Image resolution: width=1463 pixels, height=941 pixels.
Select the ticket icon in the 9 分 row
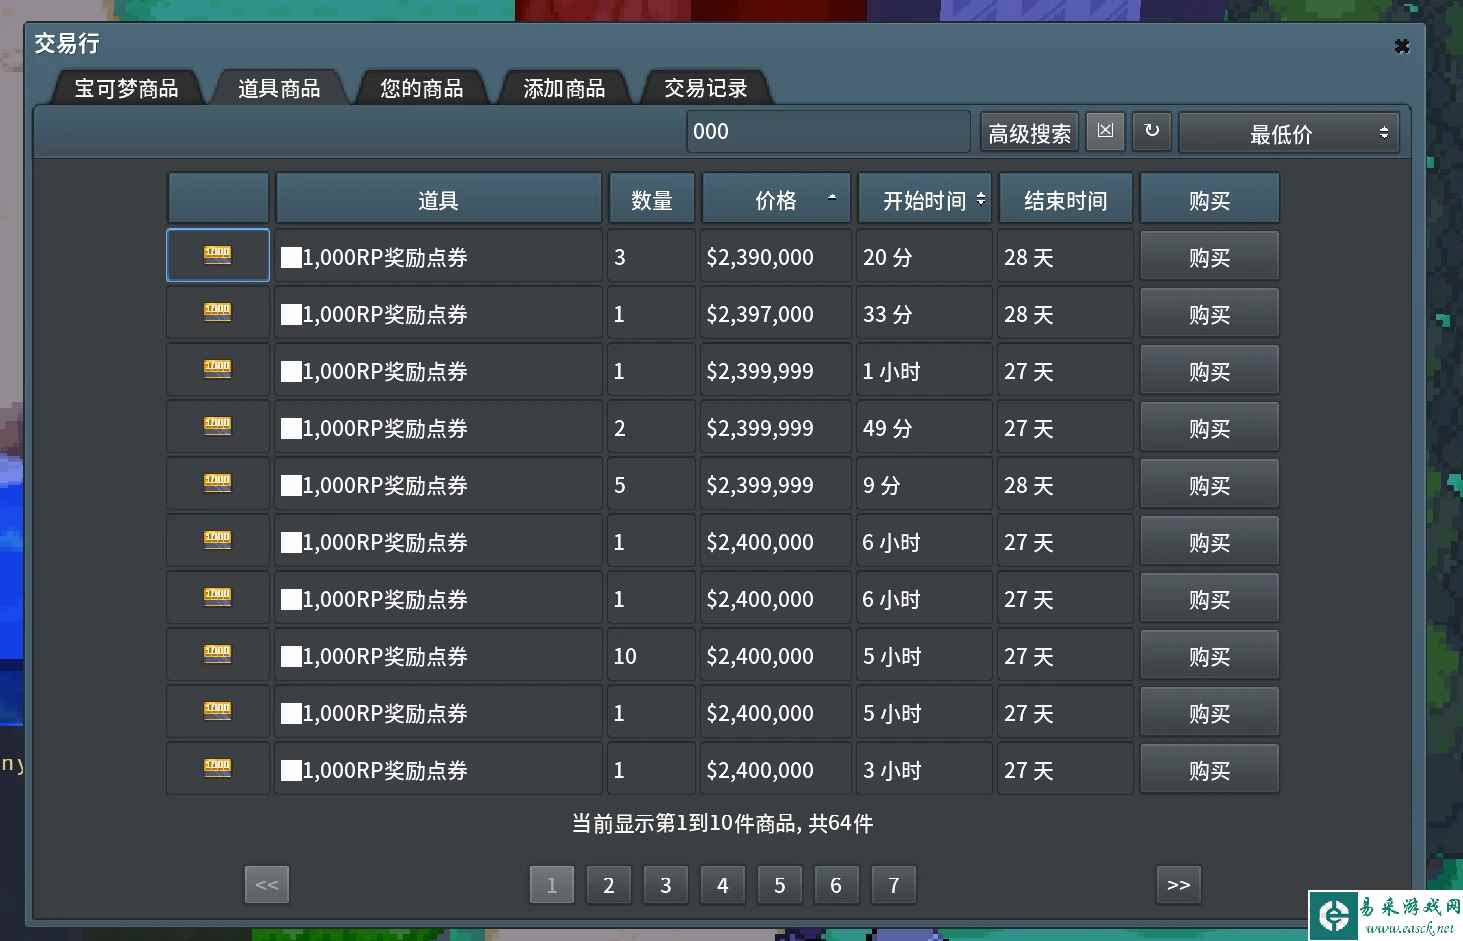(x=218, y=483)
